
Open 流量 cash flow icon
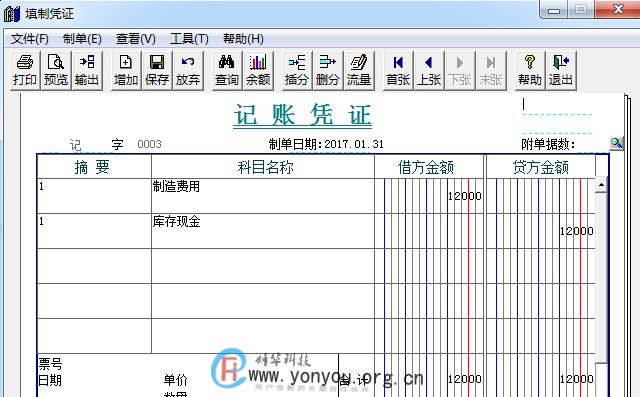358,70
